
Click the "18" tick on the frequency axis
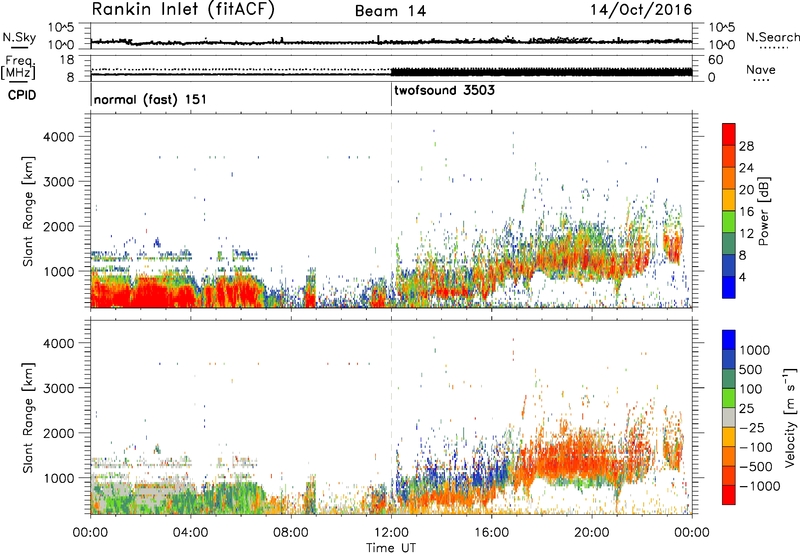(67, 60)
